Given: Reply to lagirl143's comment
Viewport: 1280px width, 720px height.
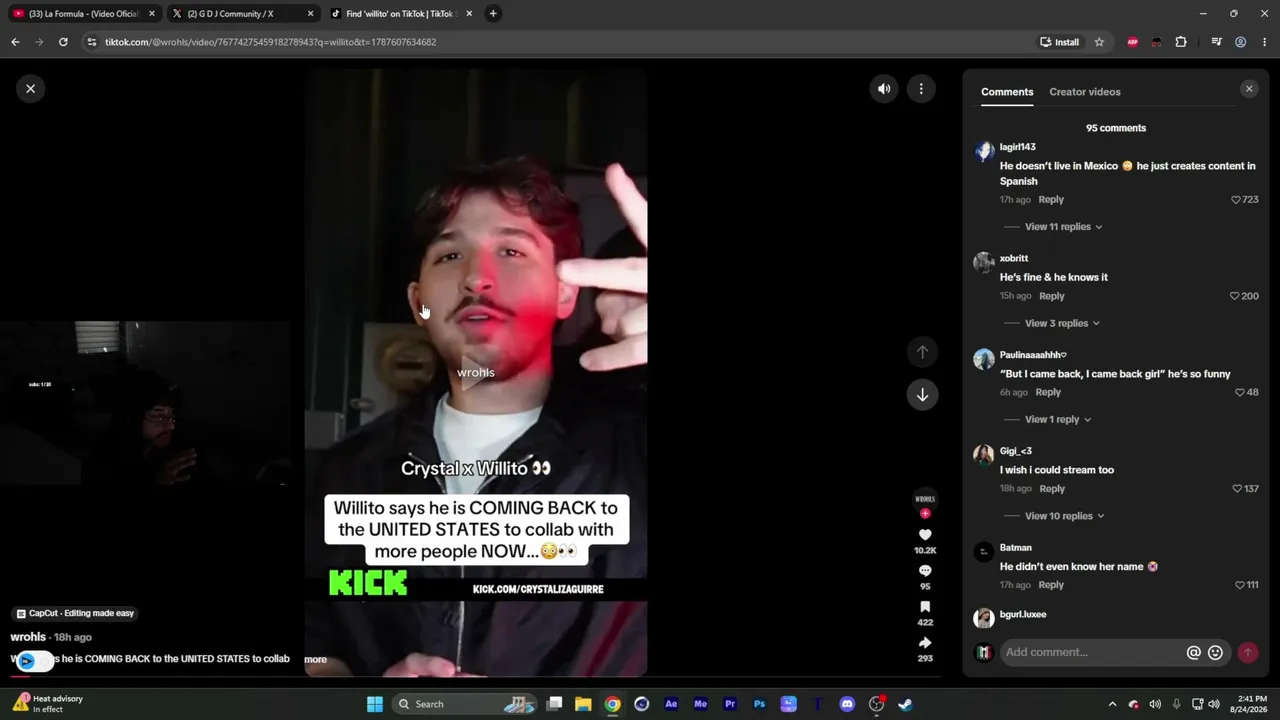Looking at the screenshot, I should coord(1051,200).
